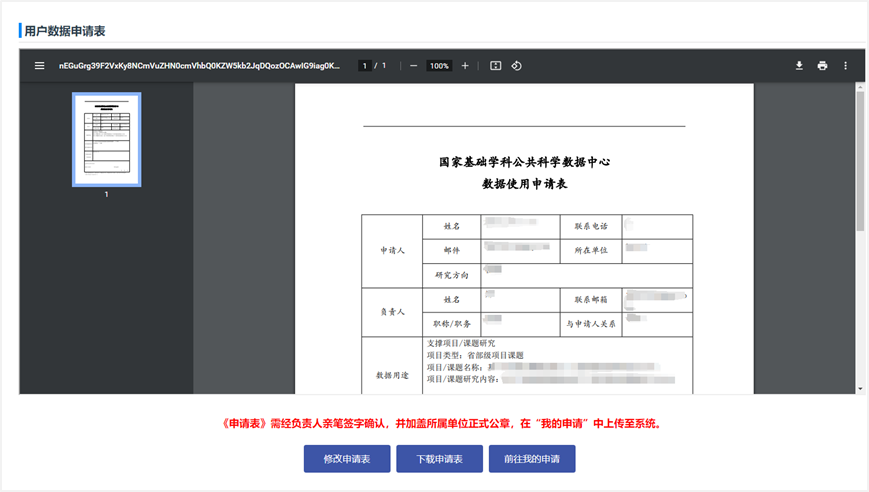This screenshot has width=869, height=492.
Task: Click the zoom in plus icon
Action: 465,66
